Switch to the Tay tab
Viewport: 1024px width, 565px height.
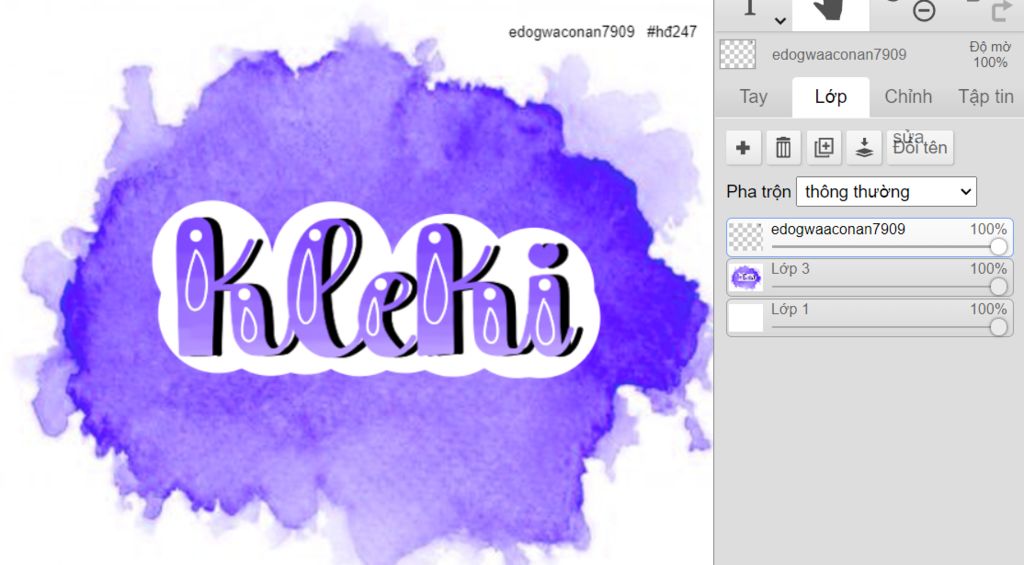(753, 97)
